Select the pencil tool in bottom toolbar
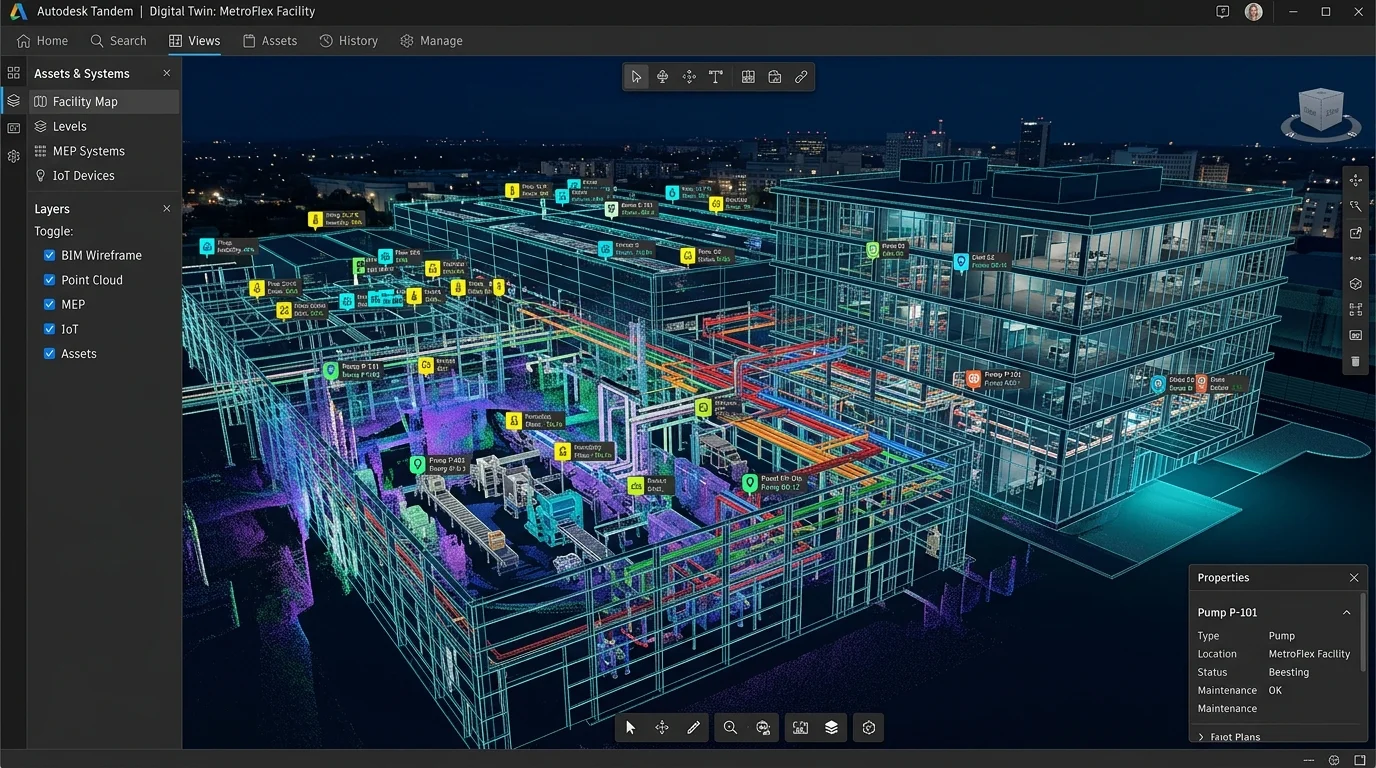Image resolution: width=1376 pixels, height=768 pixels. click(x=693, y=728)
